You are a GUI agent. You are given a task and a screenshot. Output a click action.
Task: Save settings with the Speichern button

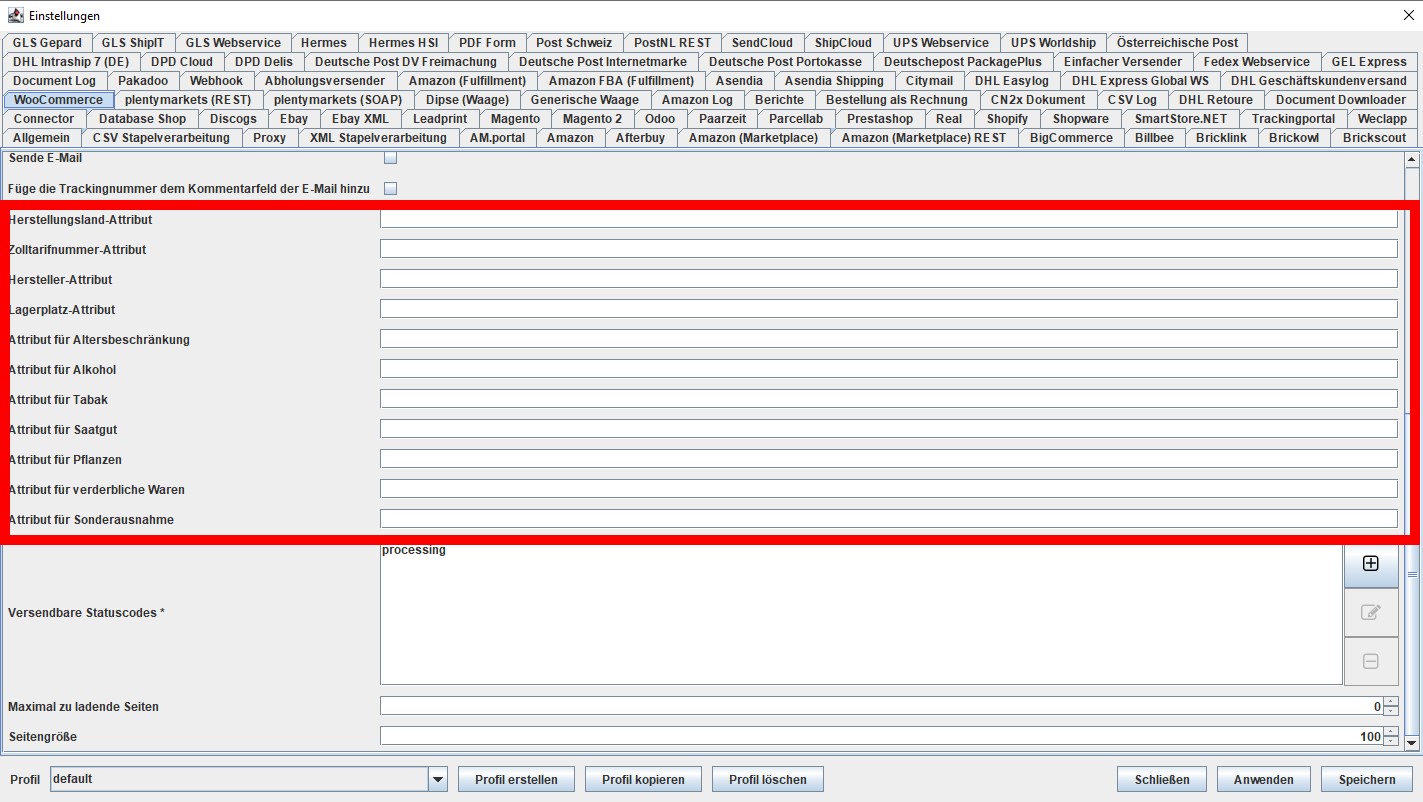1367,780
